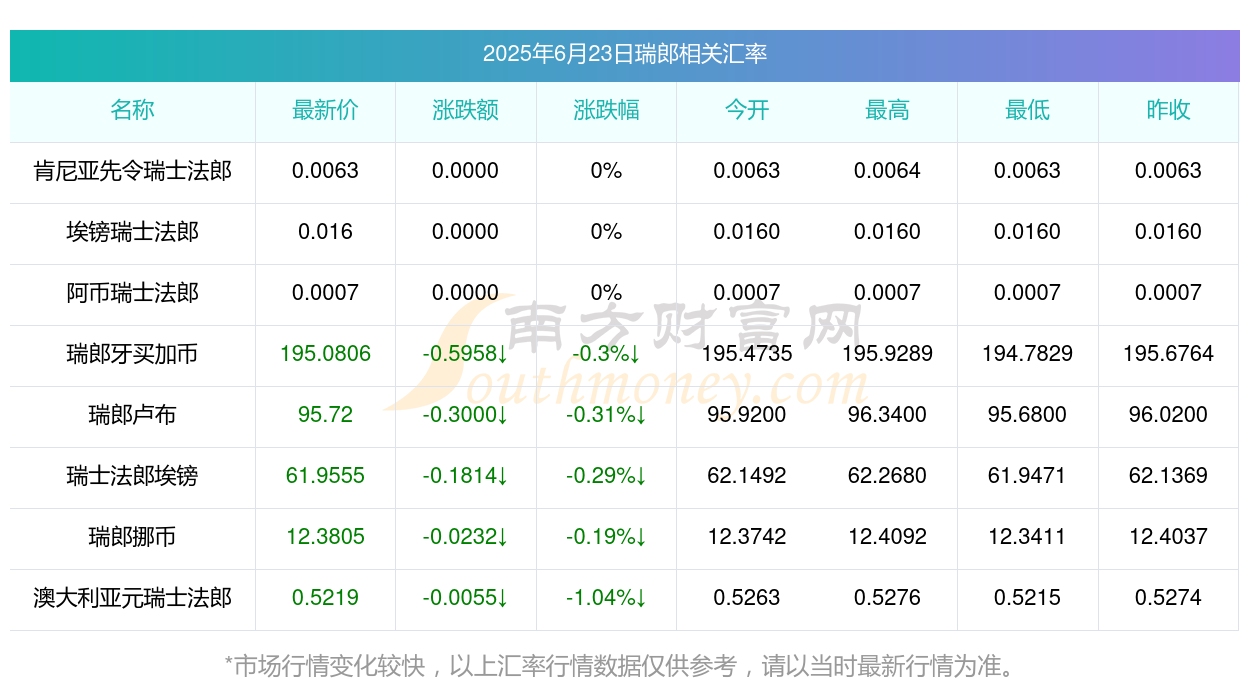Select the 昨收 column header
Viewport: 1250px width, 698px height.
[x=1168, y=110]
